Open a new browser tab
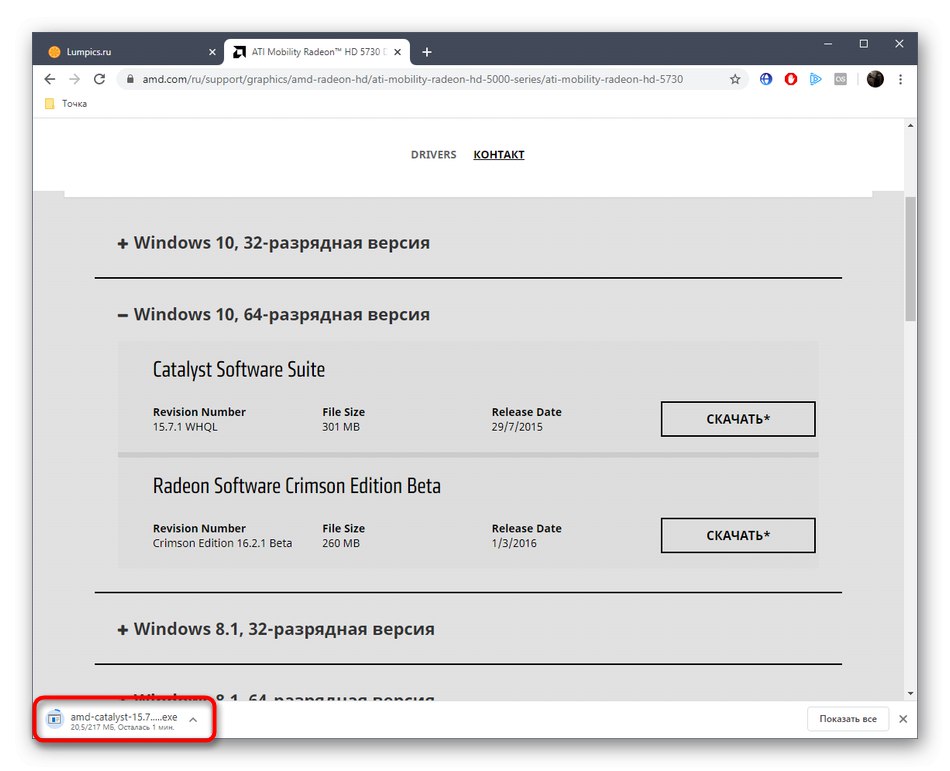The image size is (950, 771). coord(427,52)
